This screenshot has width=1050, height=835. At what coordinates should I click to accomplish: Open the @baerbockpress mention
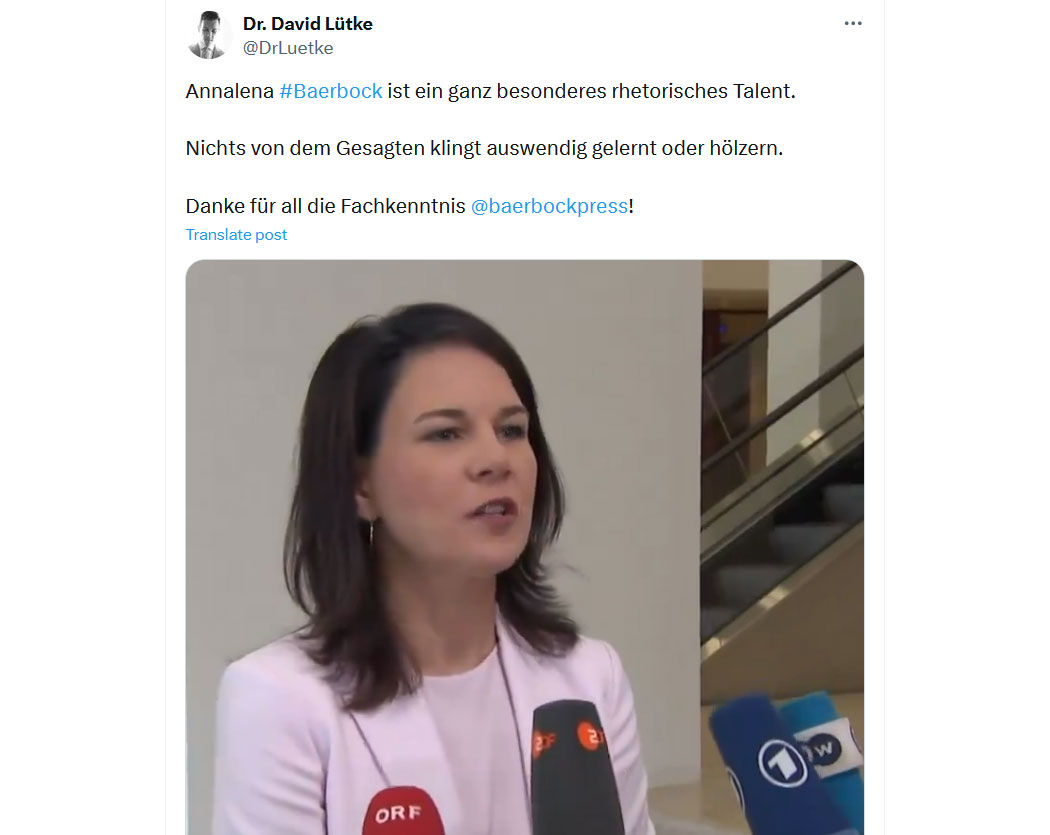[x=549, y=206]
